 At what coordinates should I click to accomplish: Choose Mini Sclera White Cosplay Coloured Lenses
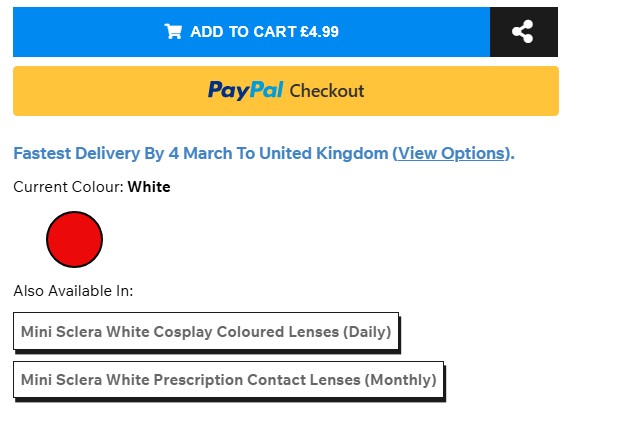coord(206,331)
